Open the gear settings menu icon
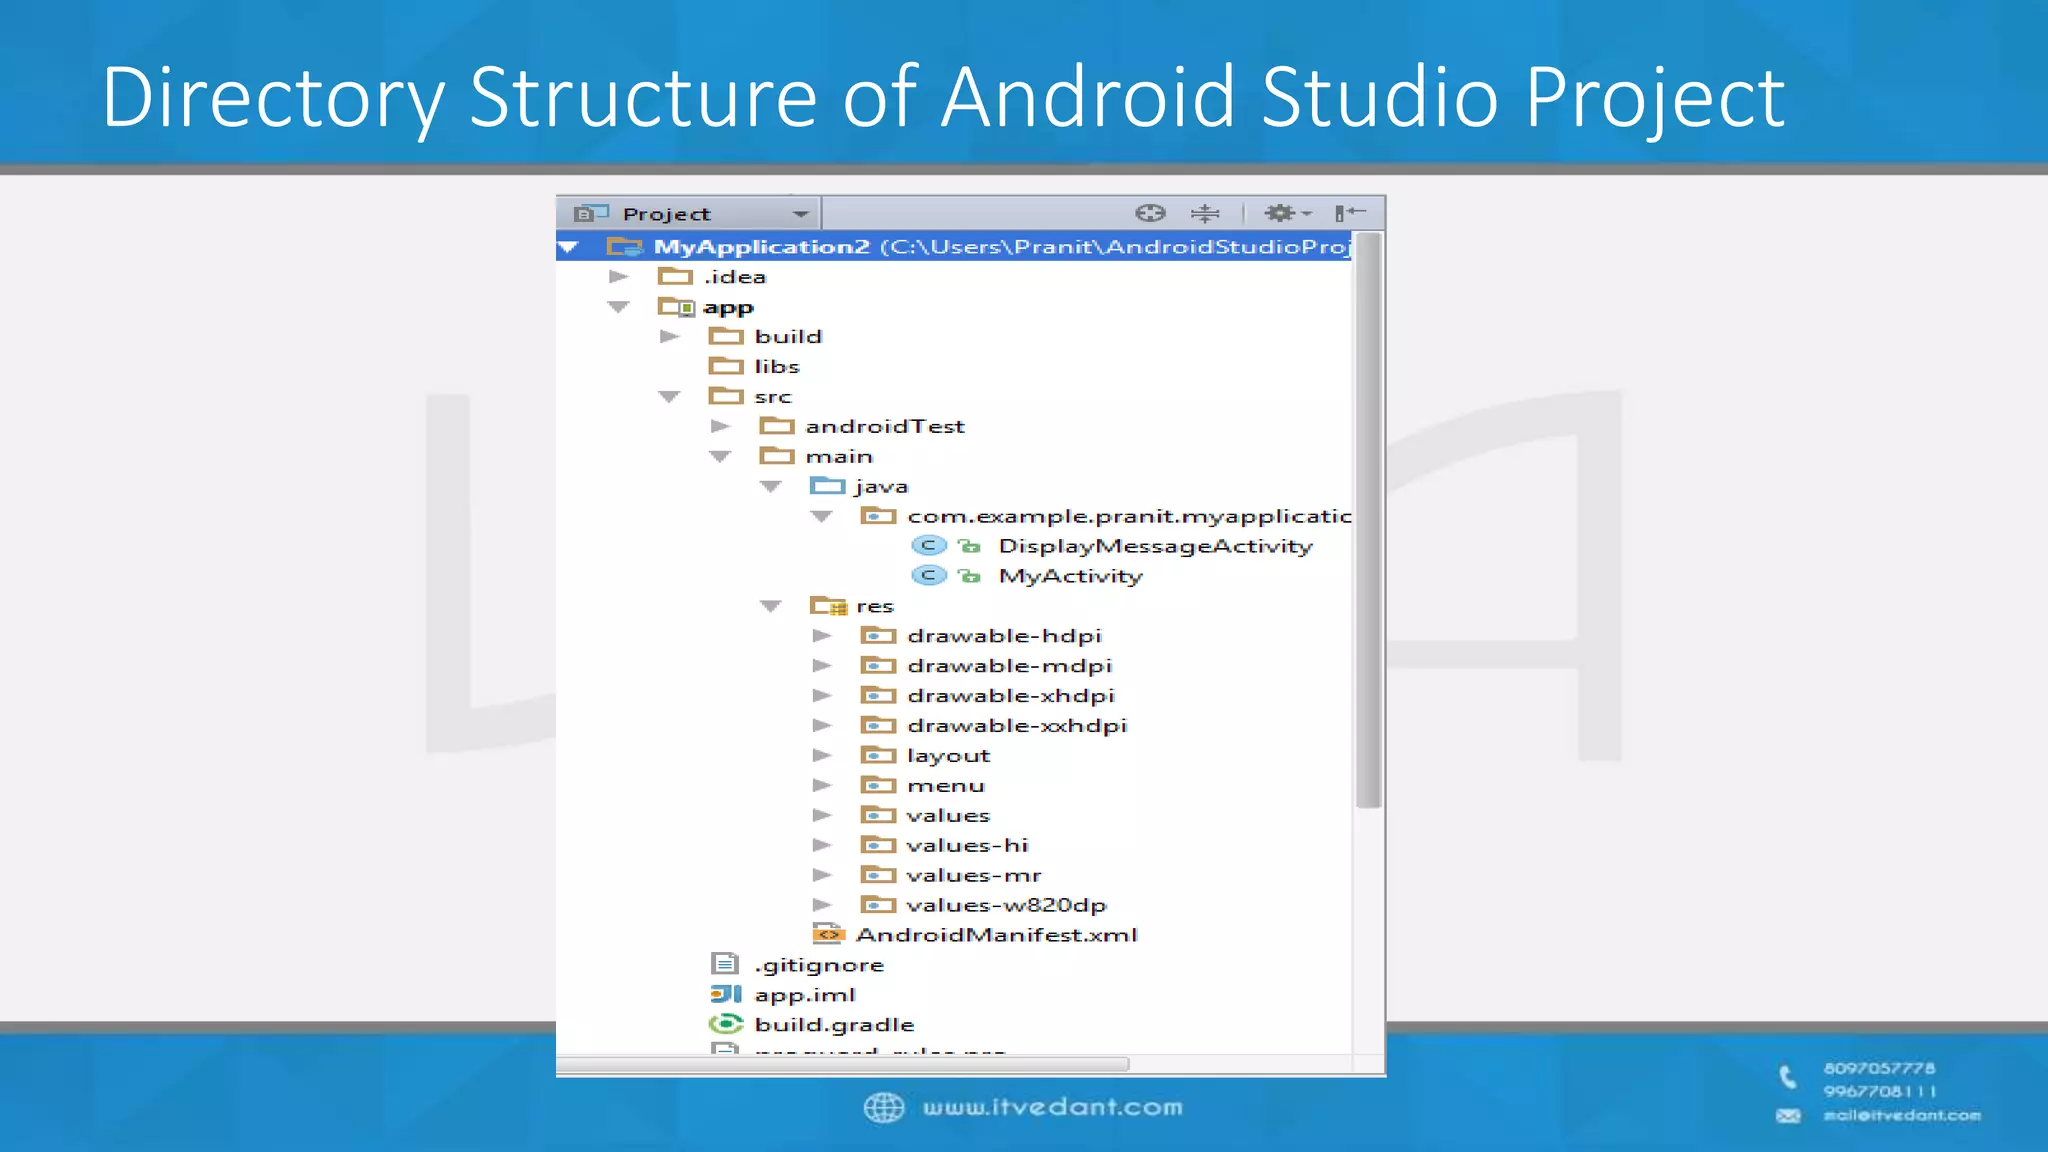 click(x=1286, y=213)
